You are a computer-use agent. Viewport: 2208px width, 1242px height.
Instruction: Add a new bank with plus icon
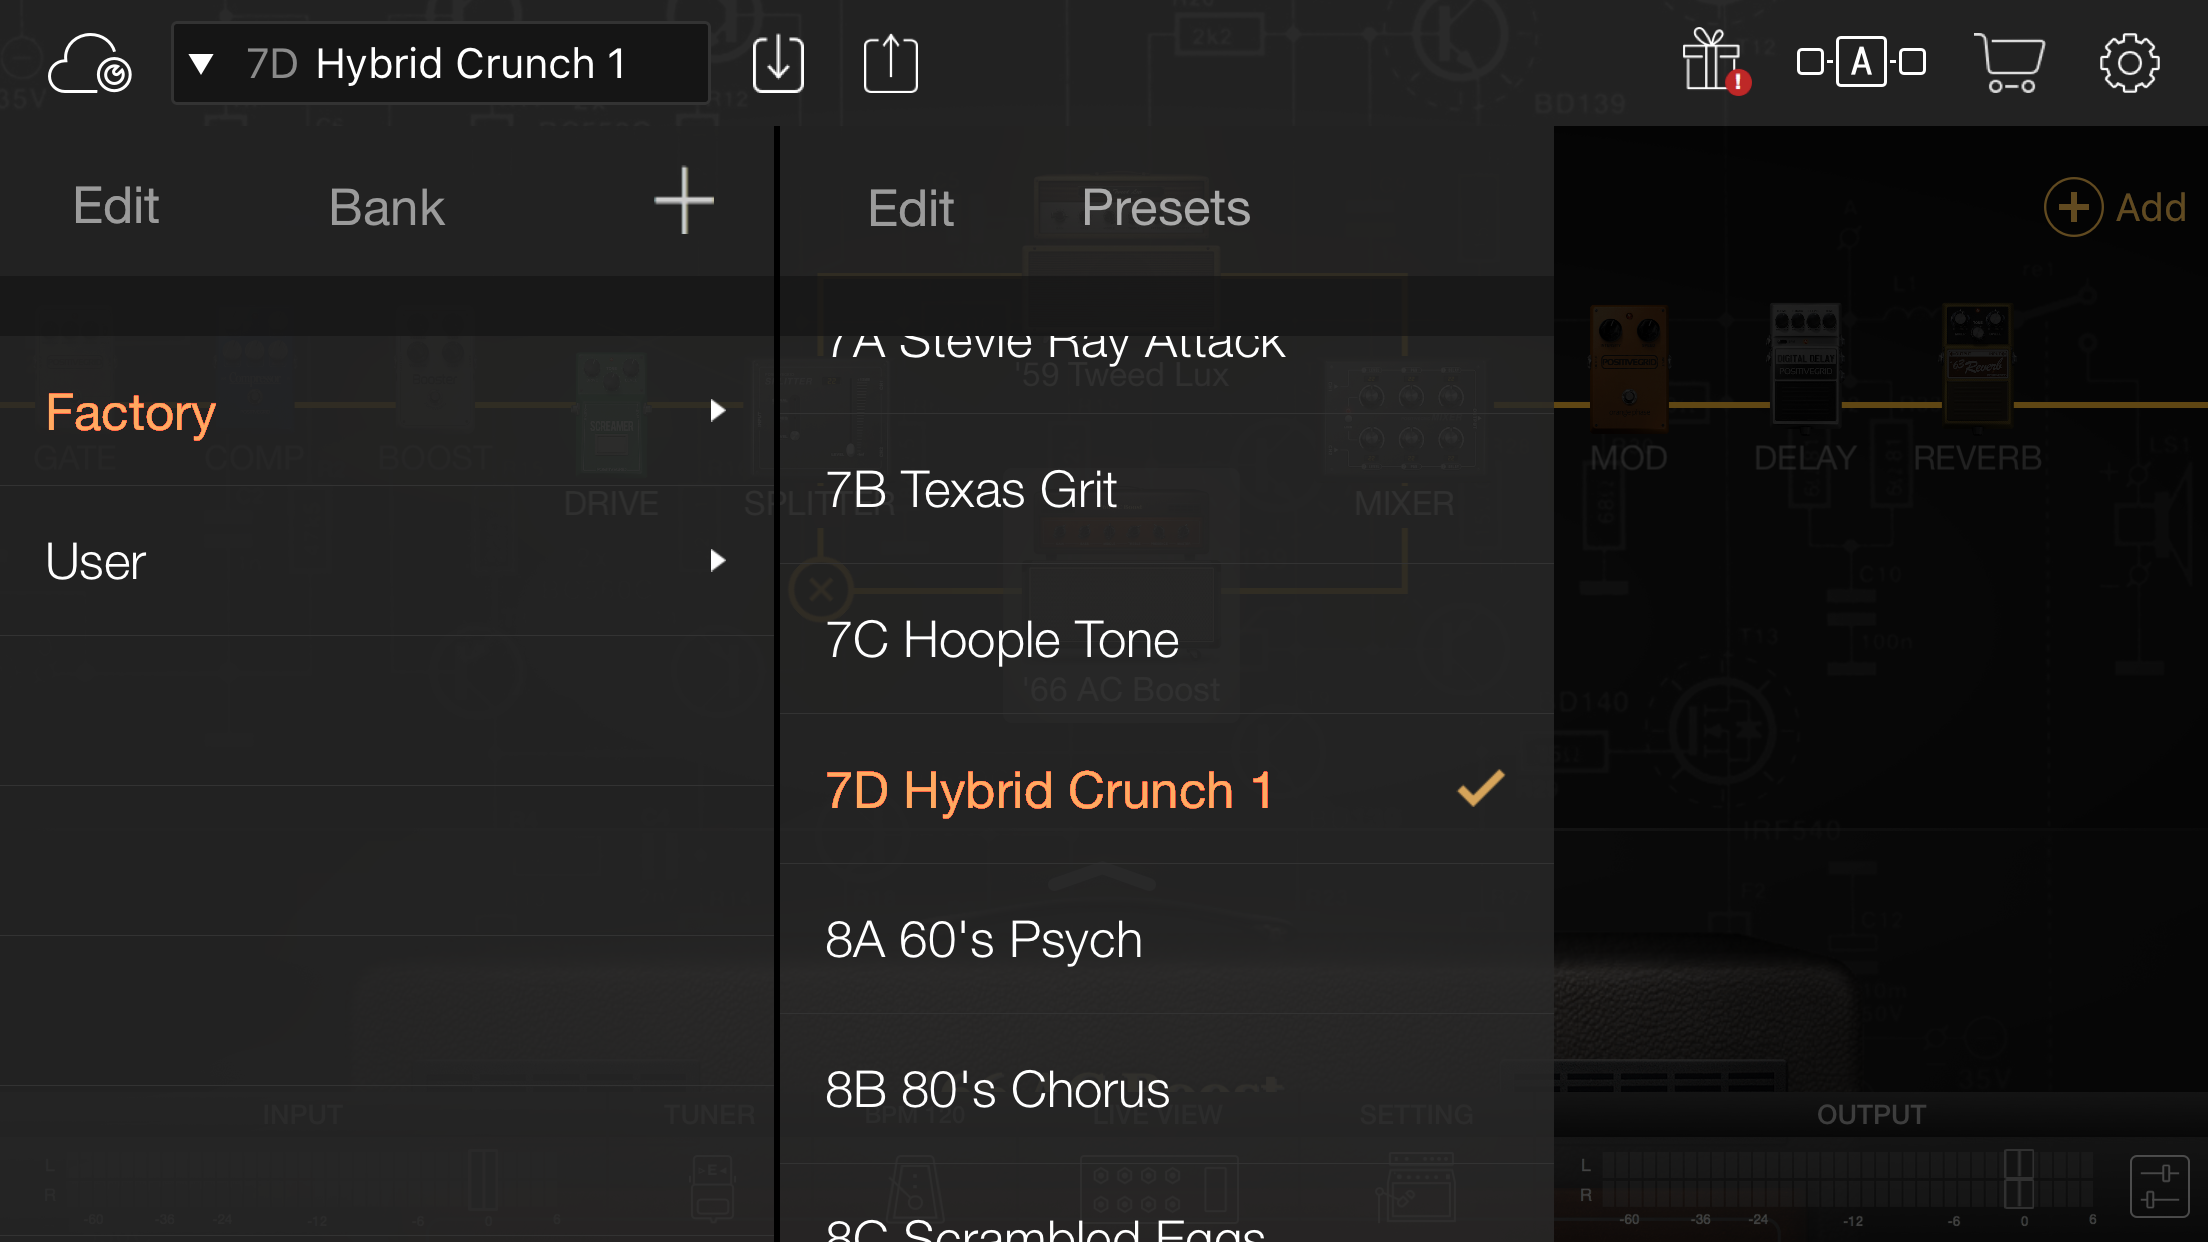[x=684, y=201]
